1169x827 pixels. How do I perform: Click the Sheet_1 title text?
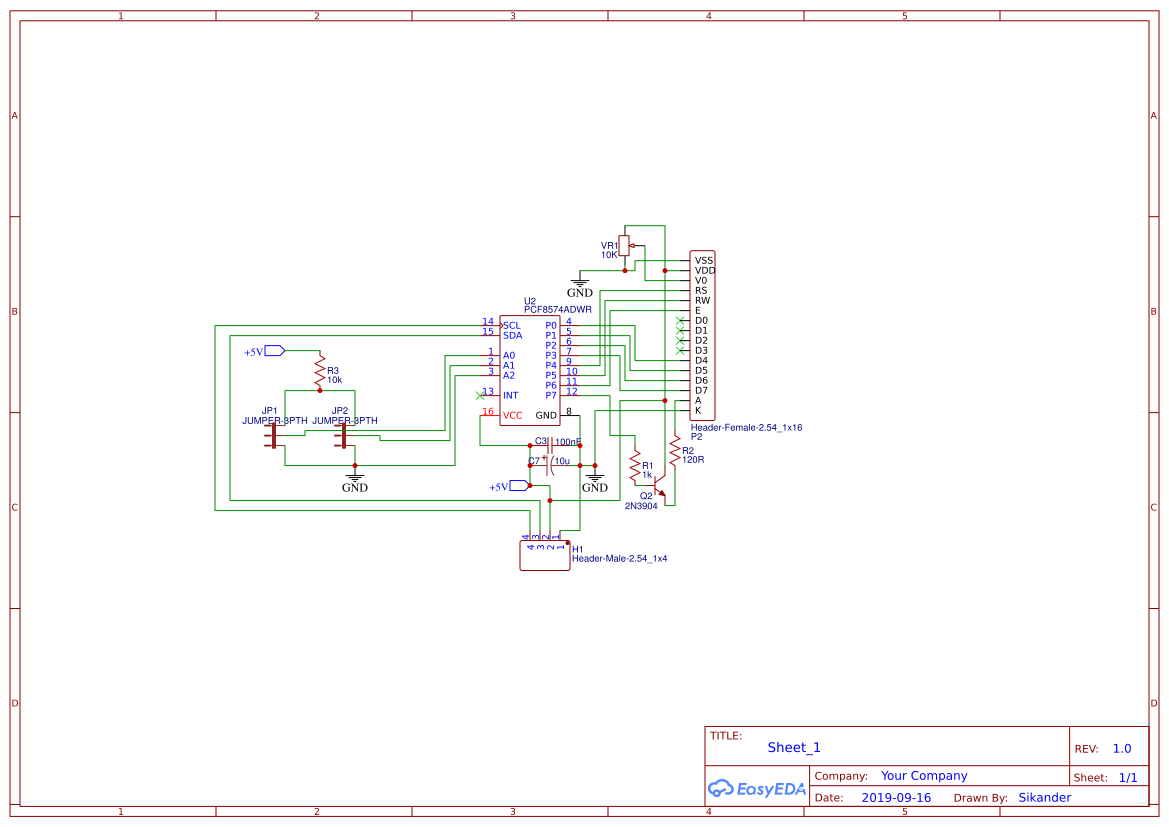(x=792, y=747)
